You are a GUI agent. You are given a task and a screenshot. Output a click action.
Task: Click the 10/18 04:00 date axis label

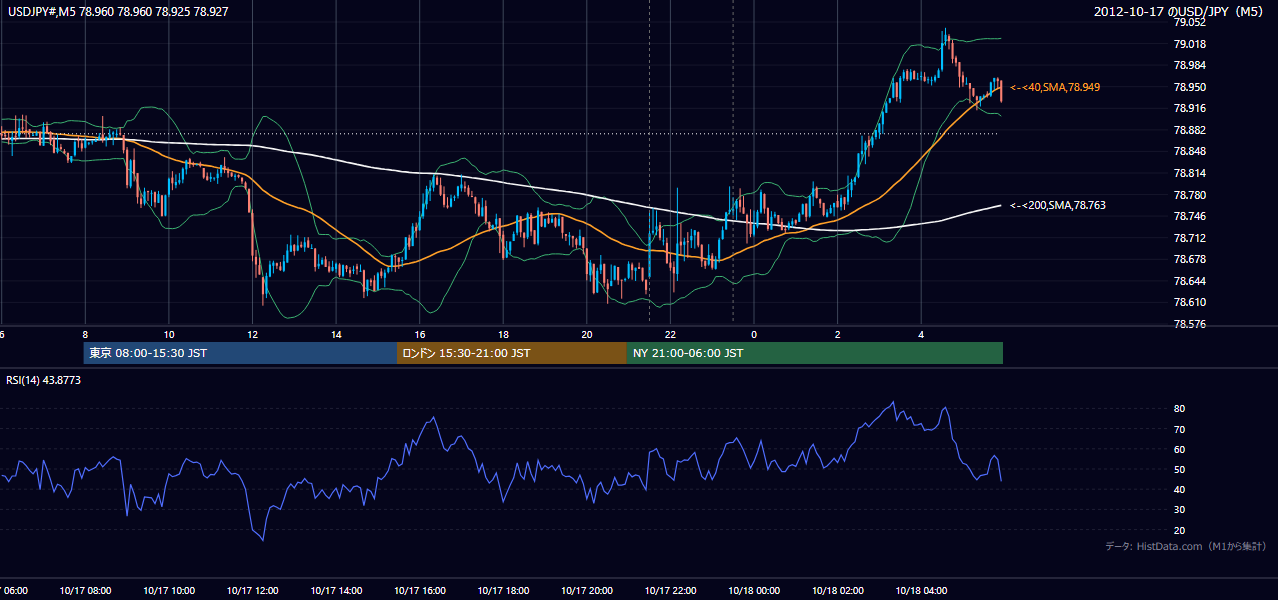(x=921, y=591)
